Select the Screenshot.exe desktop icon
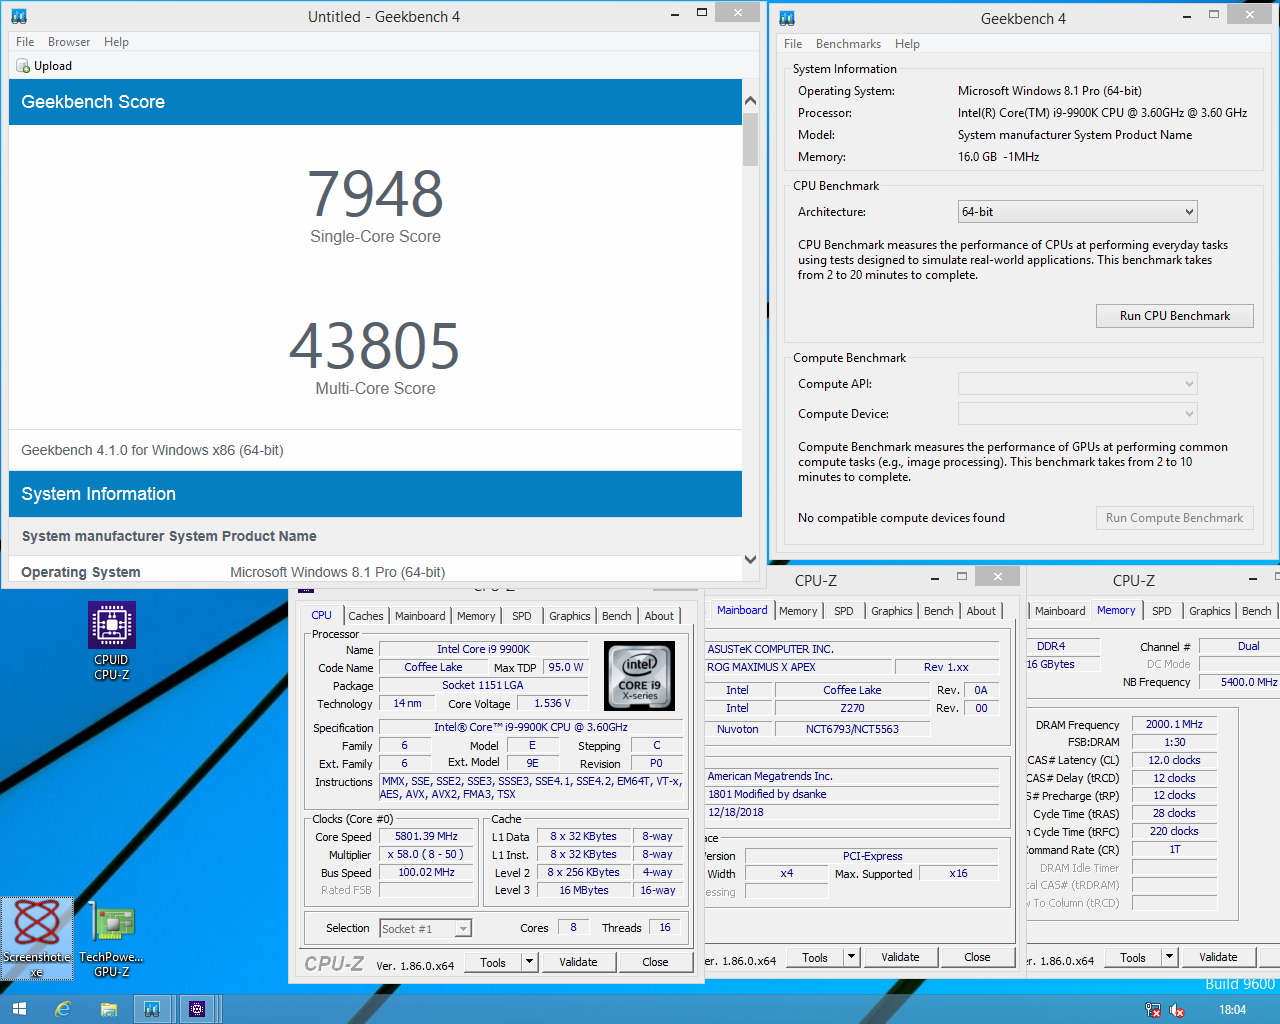The width and height of the screenshot is (1280, 1024). tap(37, 938)
